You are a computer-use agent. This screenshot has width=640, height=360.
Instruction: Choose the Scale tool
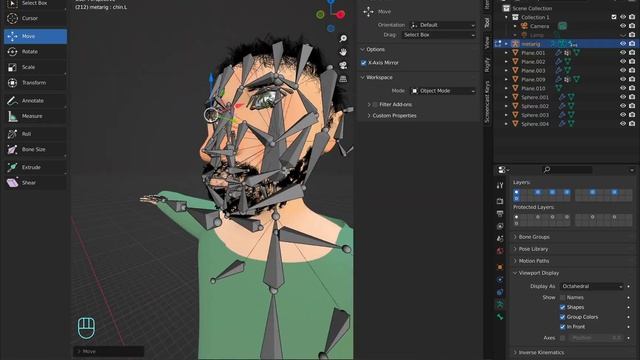coord(35,67)
